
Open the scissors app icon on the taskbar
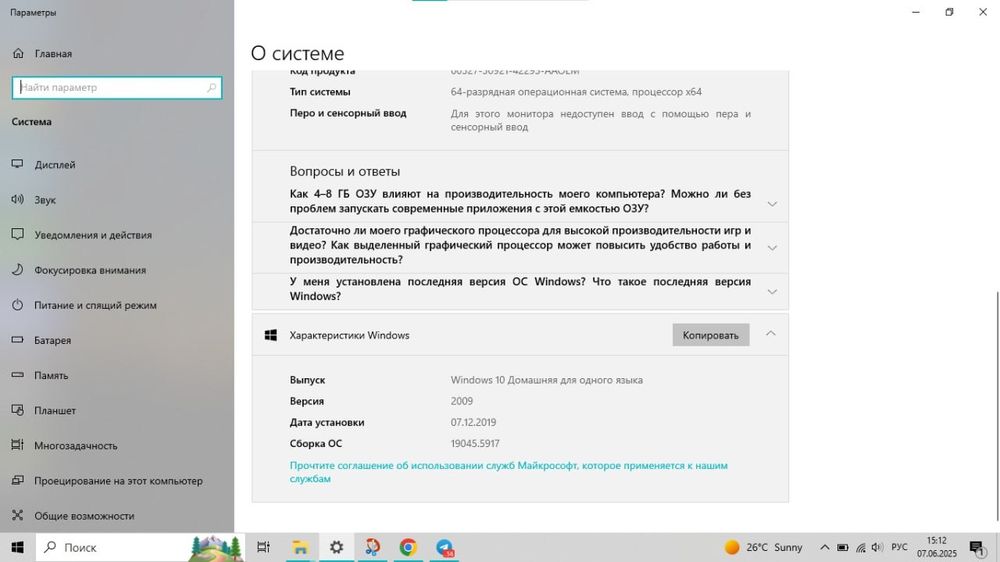(x=372, y=547)
